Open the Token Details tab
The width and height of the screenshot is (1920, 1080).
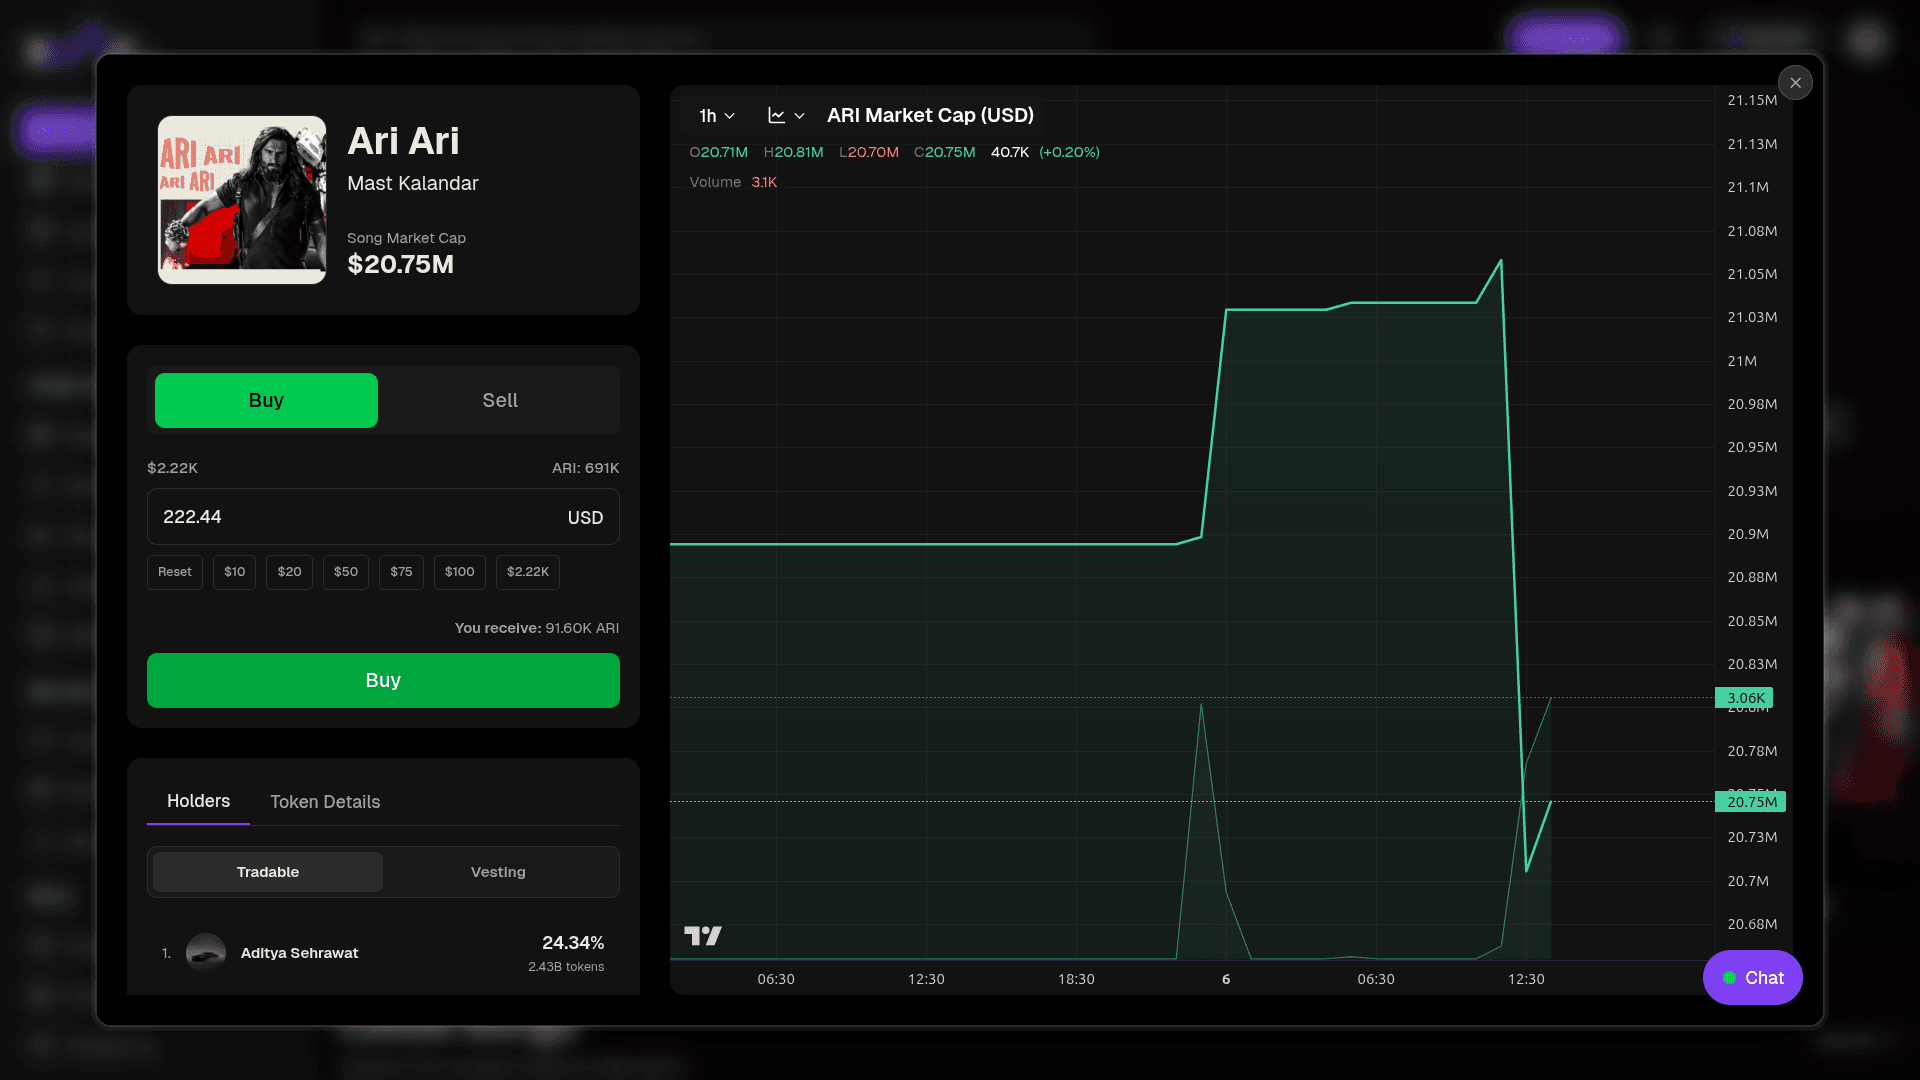coord(325,802)
